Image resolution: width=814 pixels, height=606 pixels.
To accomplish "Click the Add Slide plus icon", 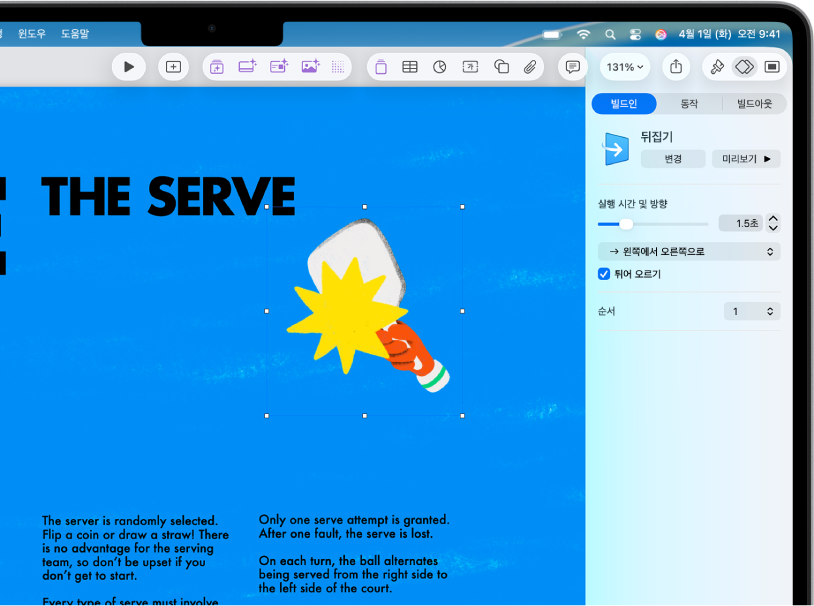I will tap(173, 67).
